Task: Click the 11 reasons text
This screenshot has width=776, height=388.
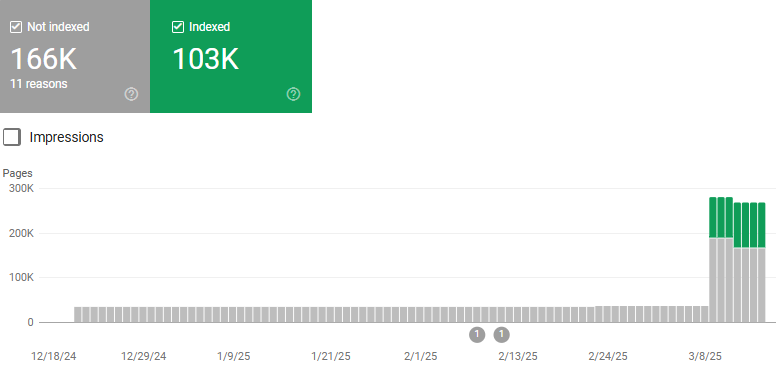Action: click(39, 84)
